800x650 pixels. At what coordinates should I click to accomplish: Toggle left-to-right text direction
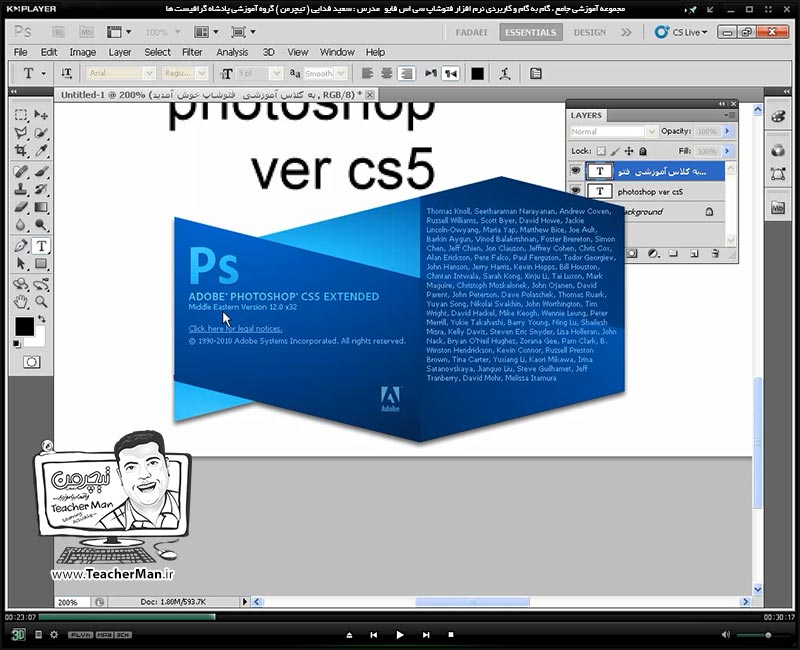click(x=431, y=73)
